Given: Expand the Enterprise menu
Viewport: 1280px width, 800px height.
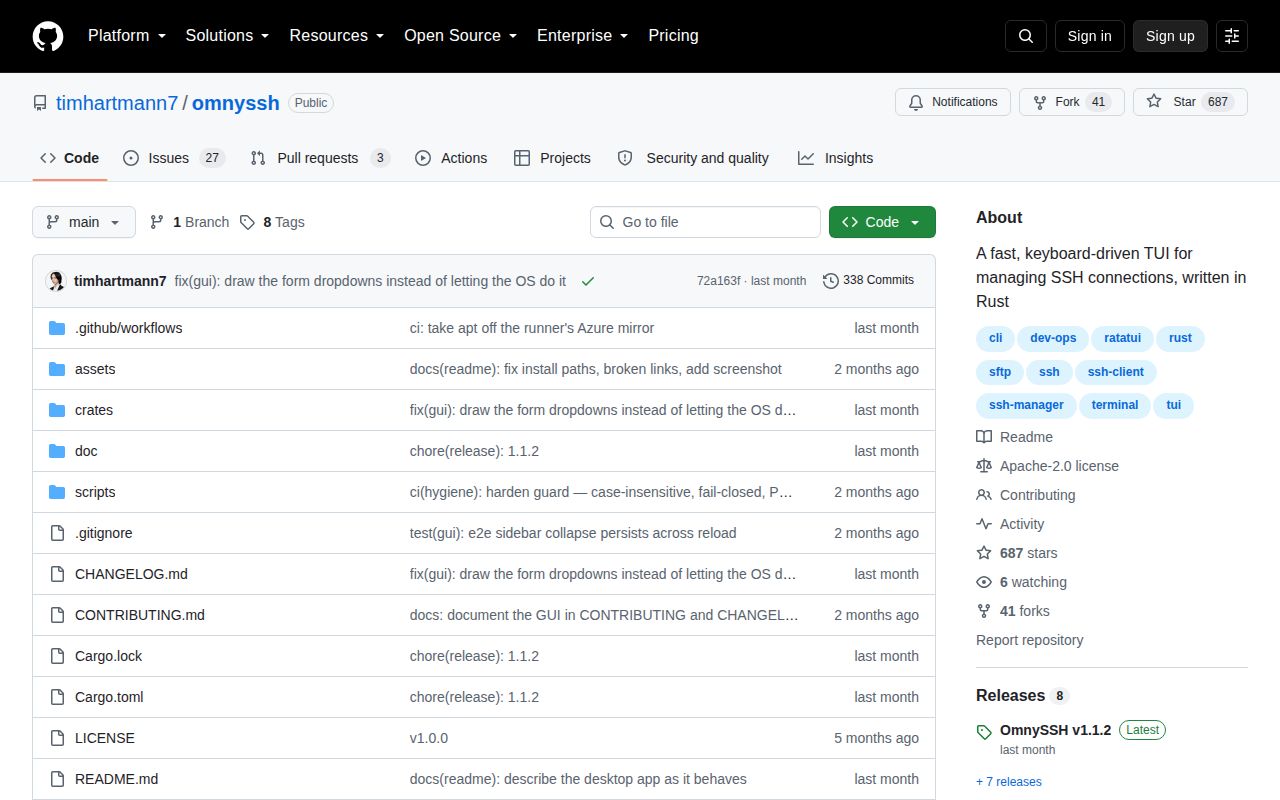Looking at the screenshot, I should [x=583, y=36].
